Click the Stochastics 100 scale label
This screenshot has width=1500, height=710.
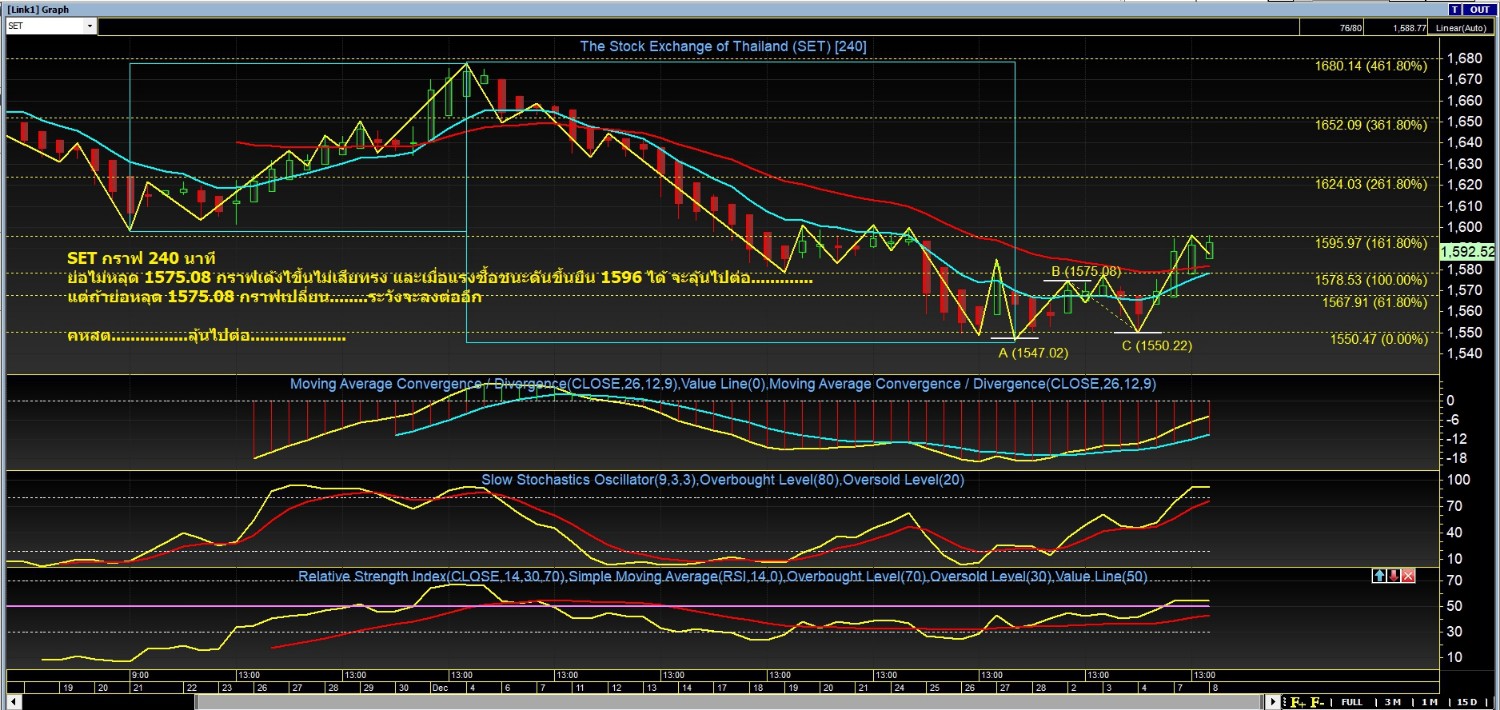(1459, 479)
